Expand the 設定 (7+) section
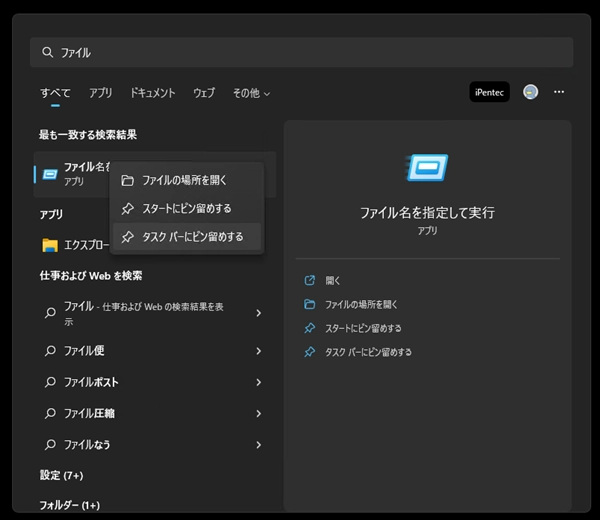 (x=62, y=476)
